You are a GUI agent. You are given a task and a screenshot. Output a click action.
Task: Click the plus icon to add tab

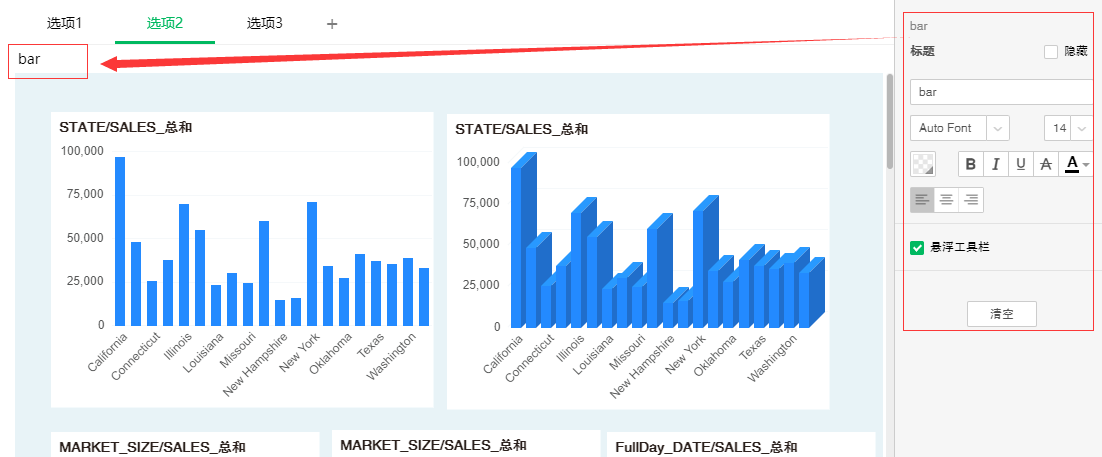pos(332,24)
